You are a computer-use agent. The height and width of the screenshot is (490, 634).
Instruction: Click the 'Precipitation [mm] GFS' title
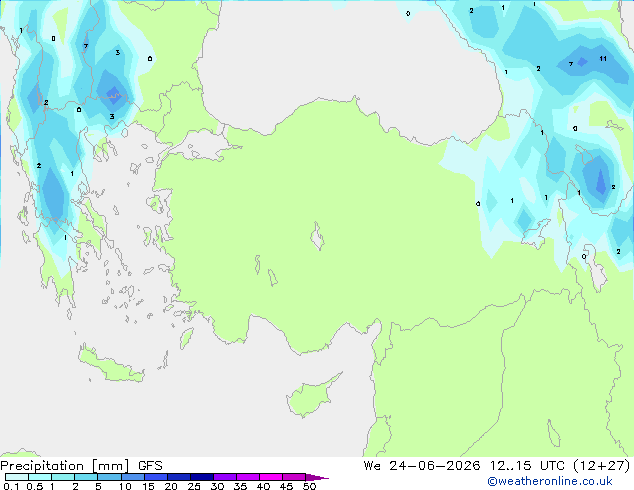click(81, 466)
